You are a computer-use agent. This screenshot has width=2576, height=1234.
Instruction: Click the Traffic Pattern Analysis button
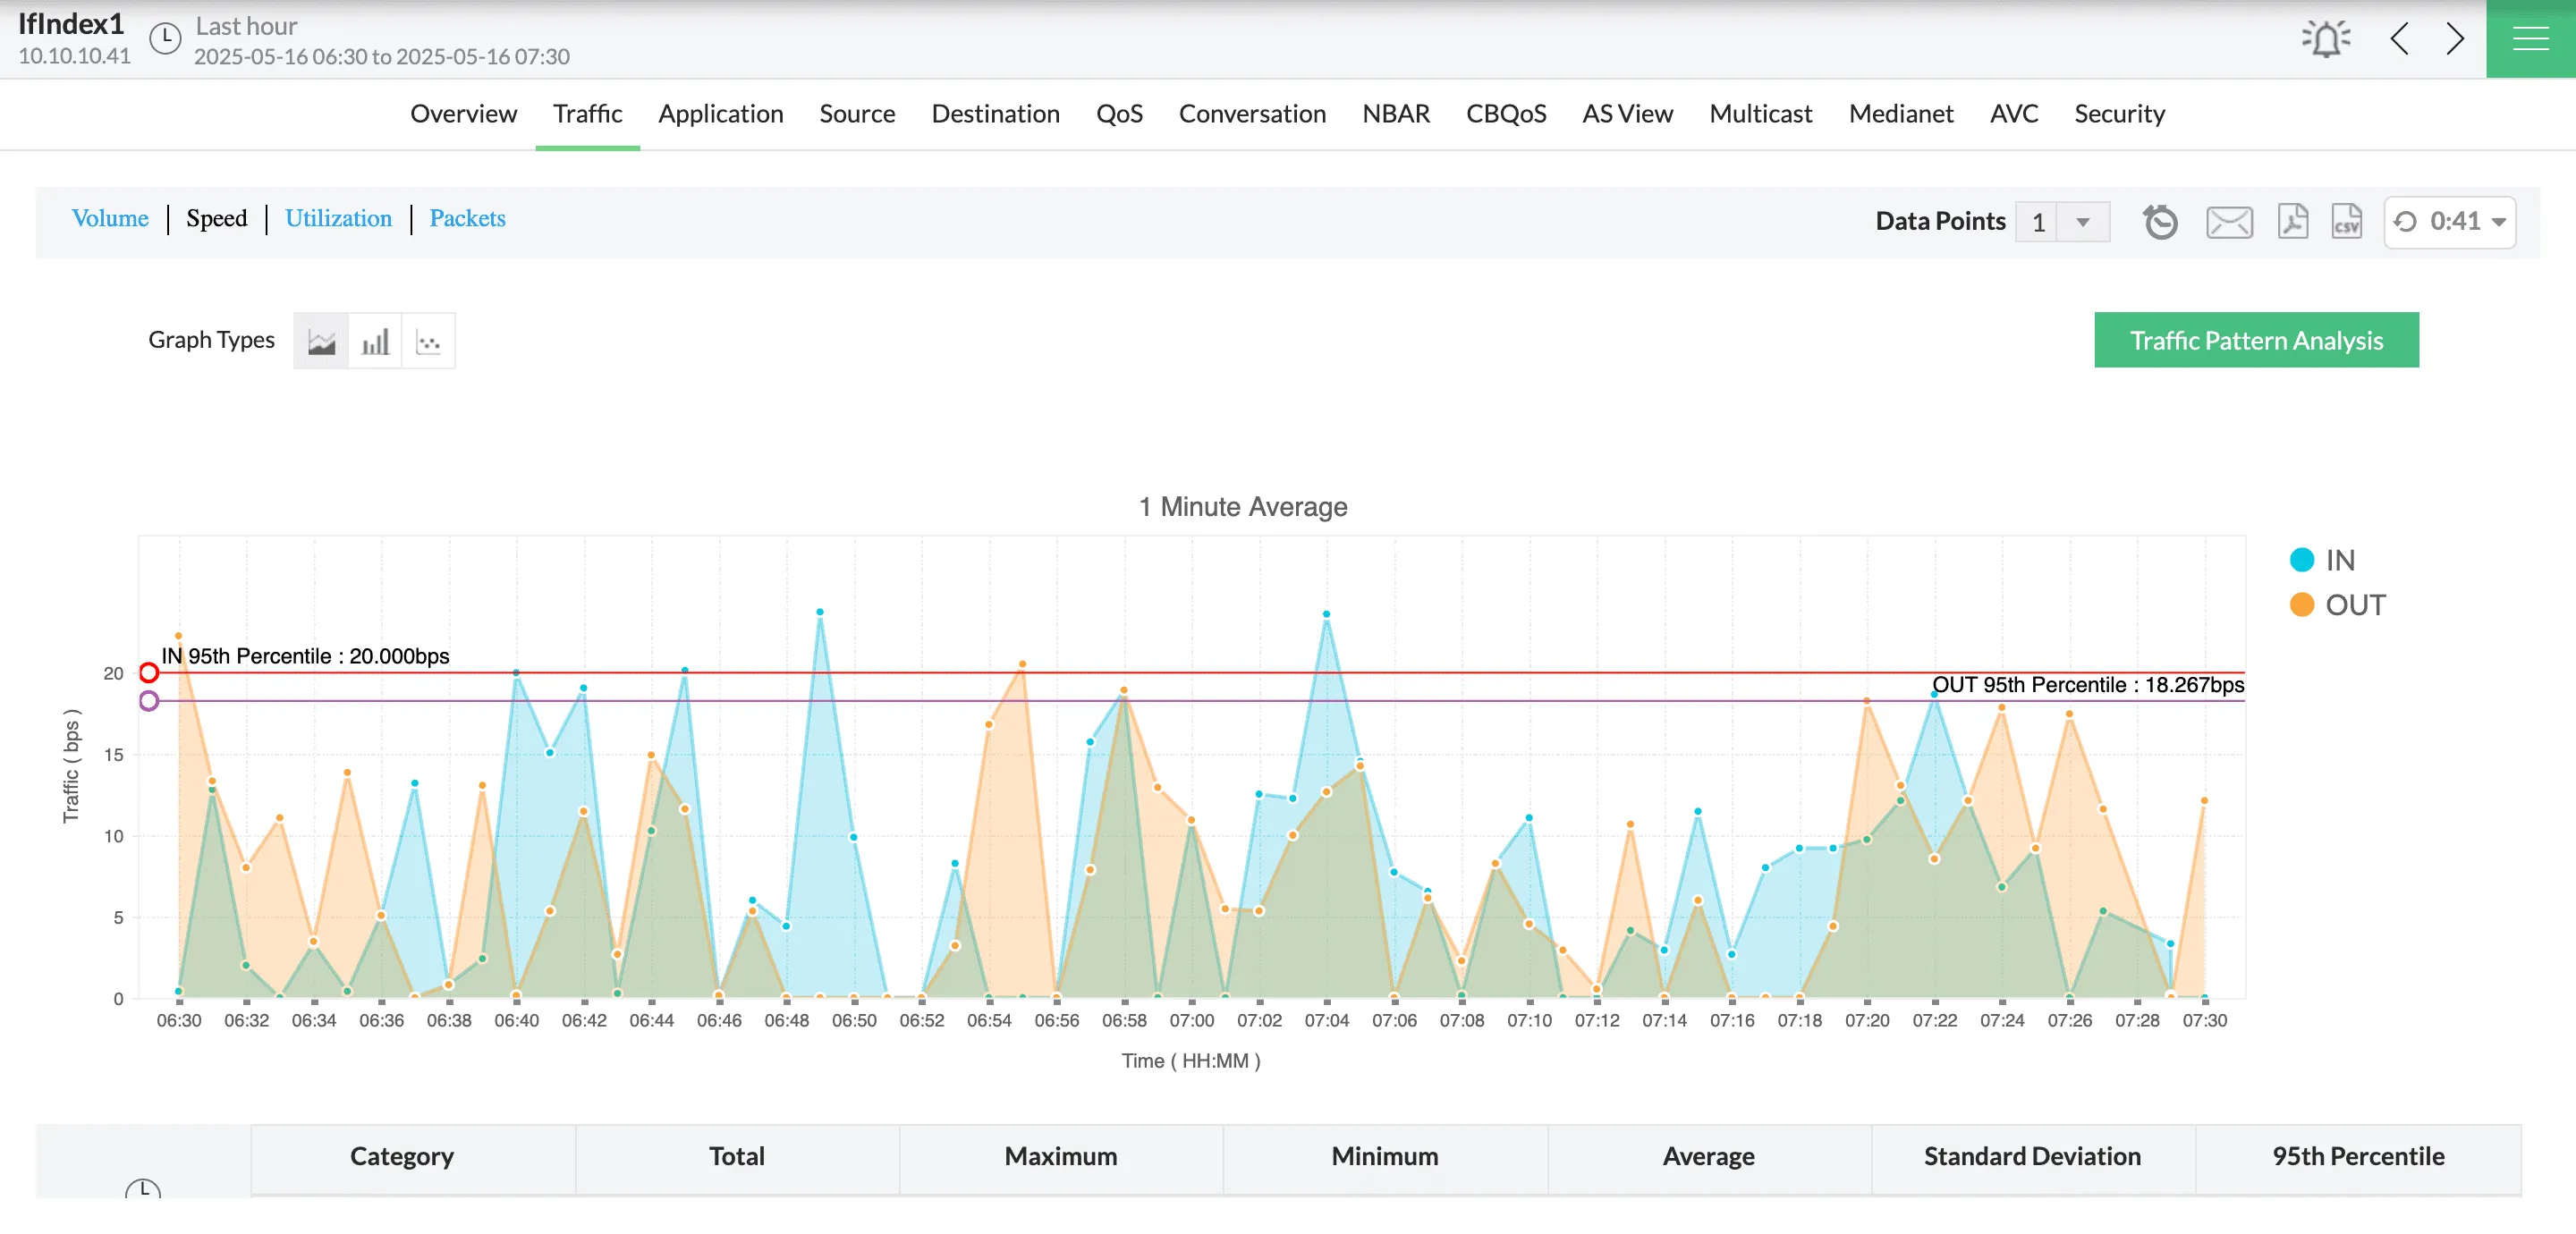pos(2256,340)
